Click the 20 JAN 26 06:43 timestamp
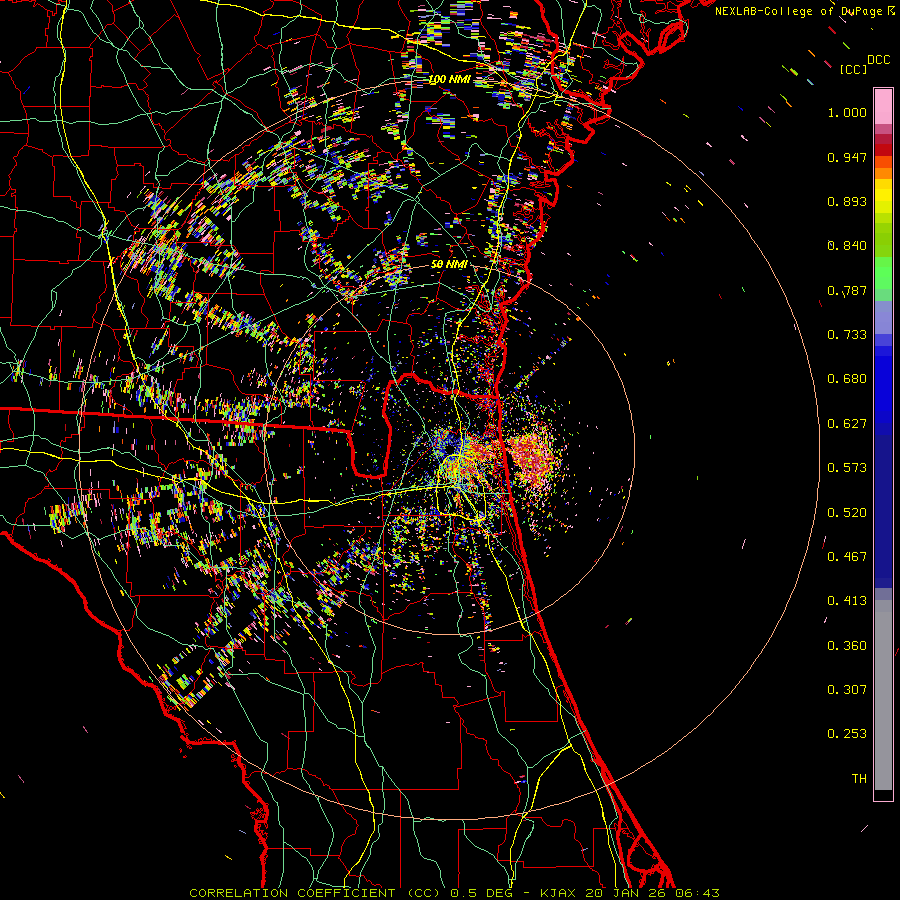The height and width of the screenshot is (900, 900). tap(653, 893)
